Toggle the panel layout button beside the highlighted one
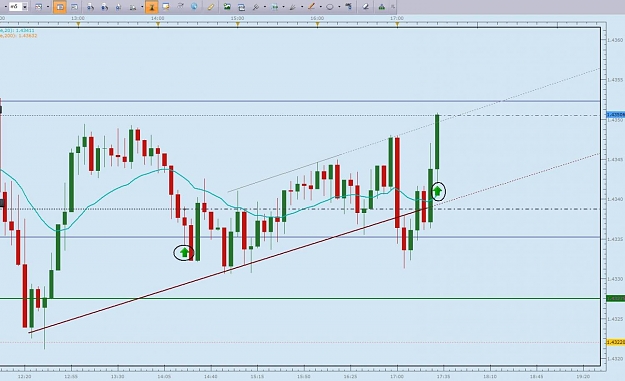625x381 pixels. 74,6
